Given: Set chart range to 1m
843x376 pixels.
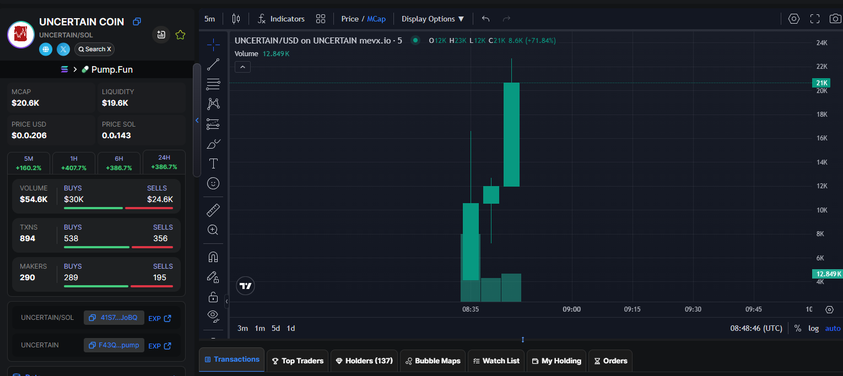Looking at the screenshot, I should 260,328.
